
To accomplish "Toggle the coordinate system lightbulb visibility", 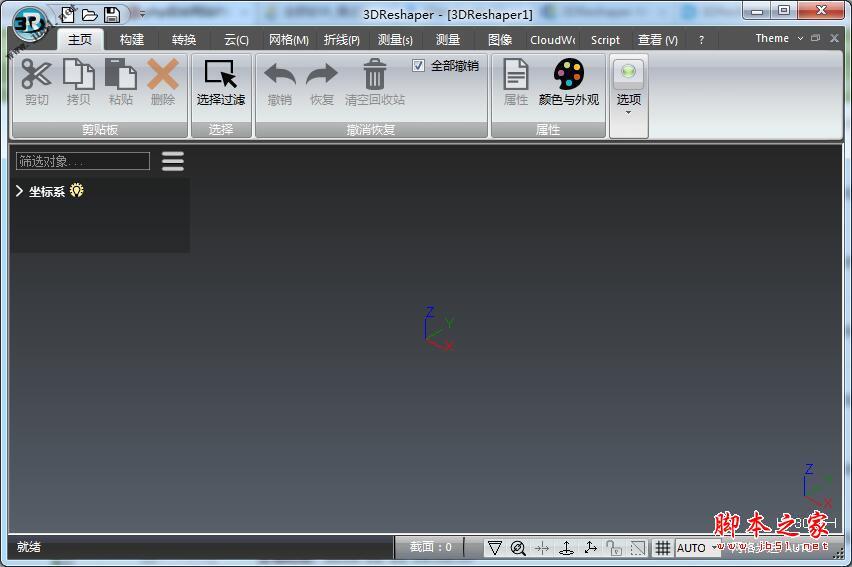I will coord(77,190).
